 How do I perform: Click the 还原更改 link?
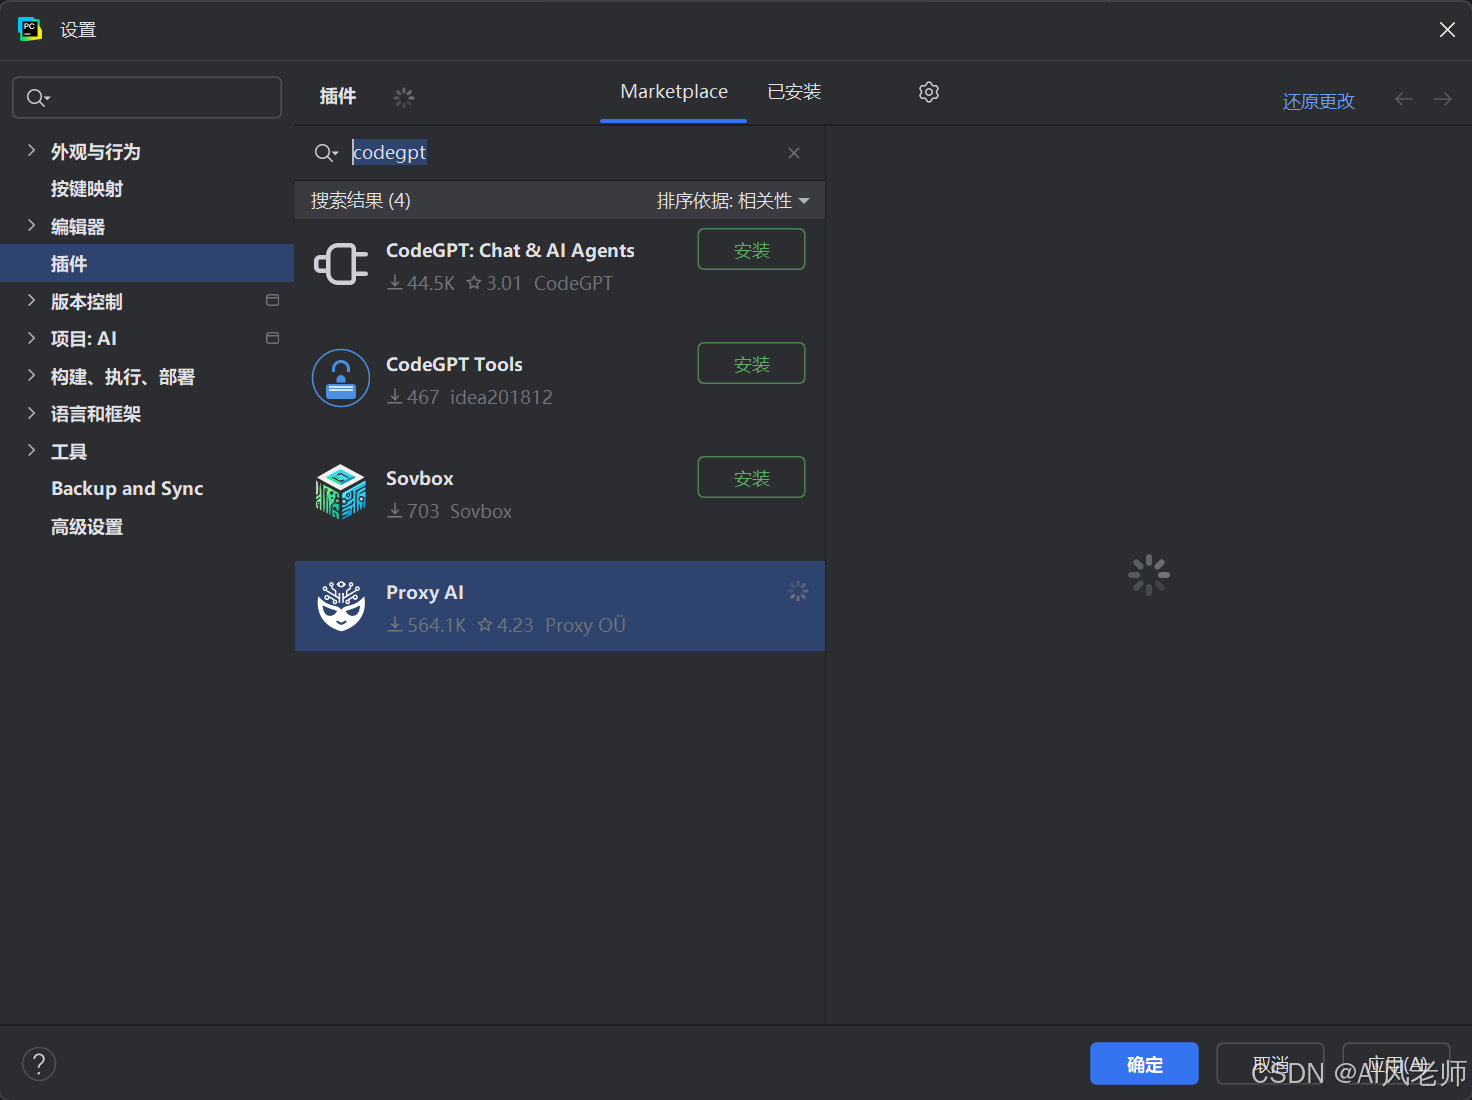pyautogui.click(x=1318, y=101)
